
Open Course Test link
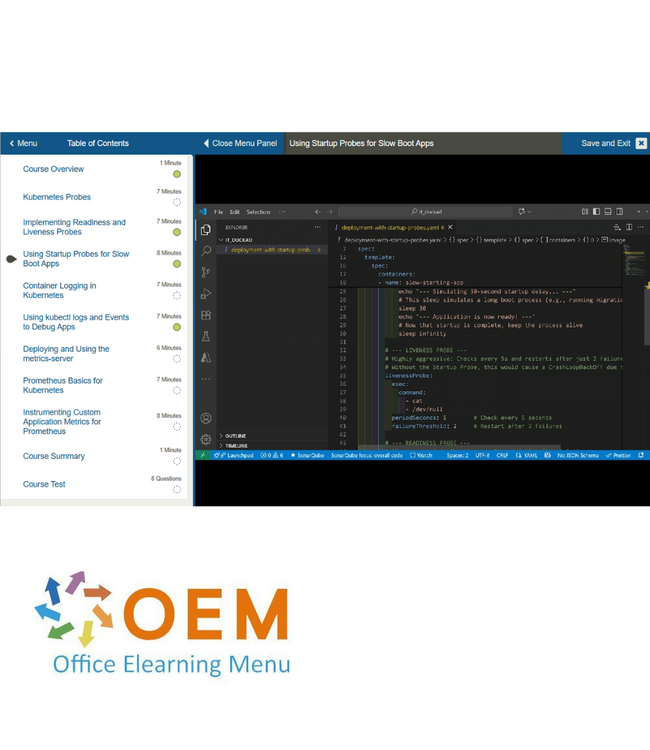[44, 484]
